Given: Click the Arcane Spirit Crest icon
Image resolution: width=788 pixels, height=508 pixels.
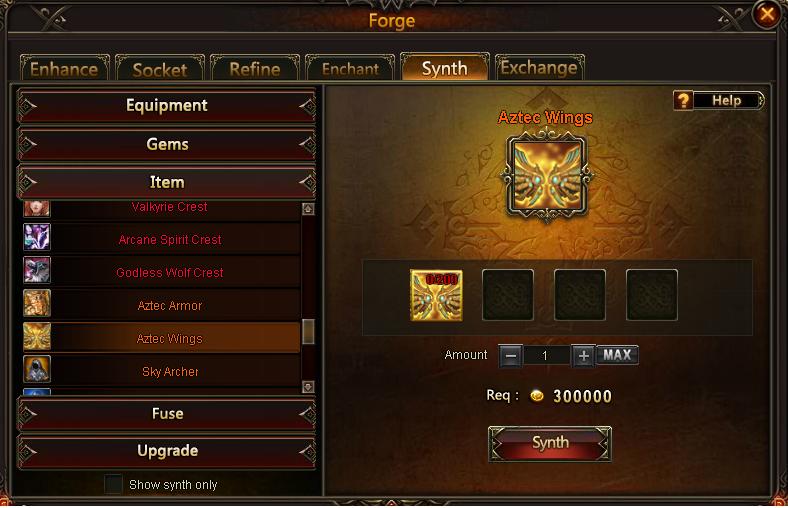Looking at the screenshot, I should point(37,237).
